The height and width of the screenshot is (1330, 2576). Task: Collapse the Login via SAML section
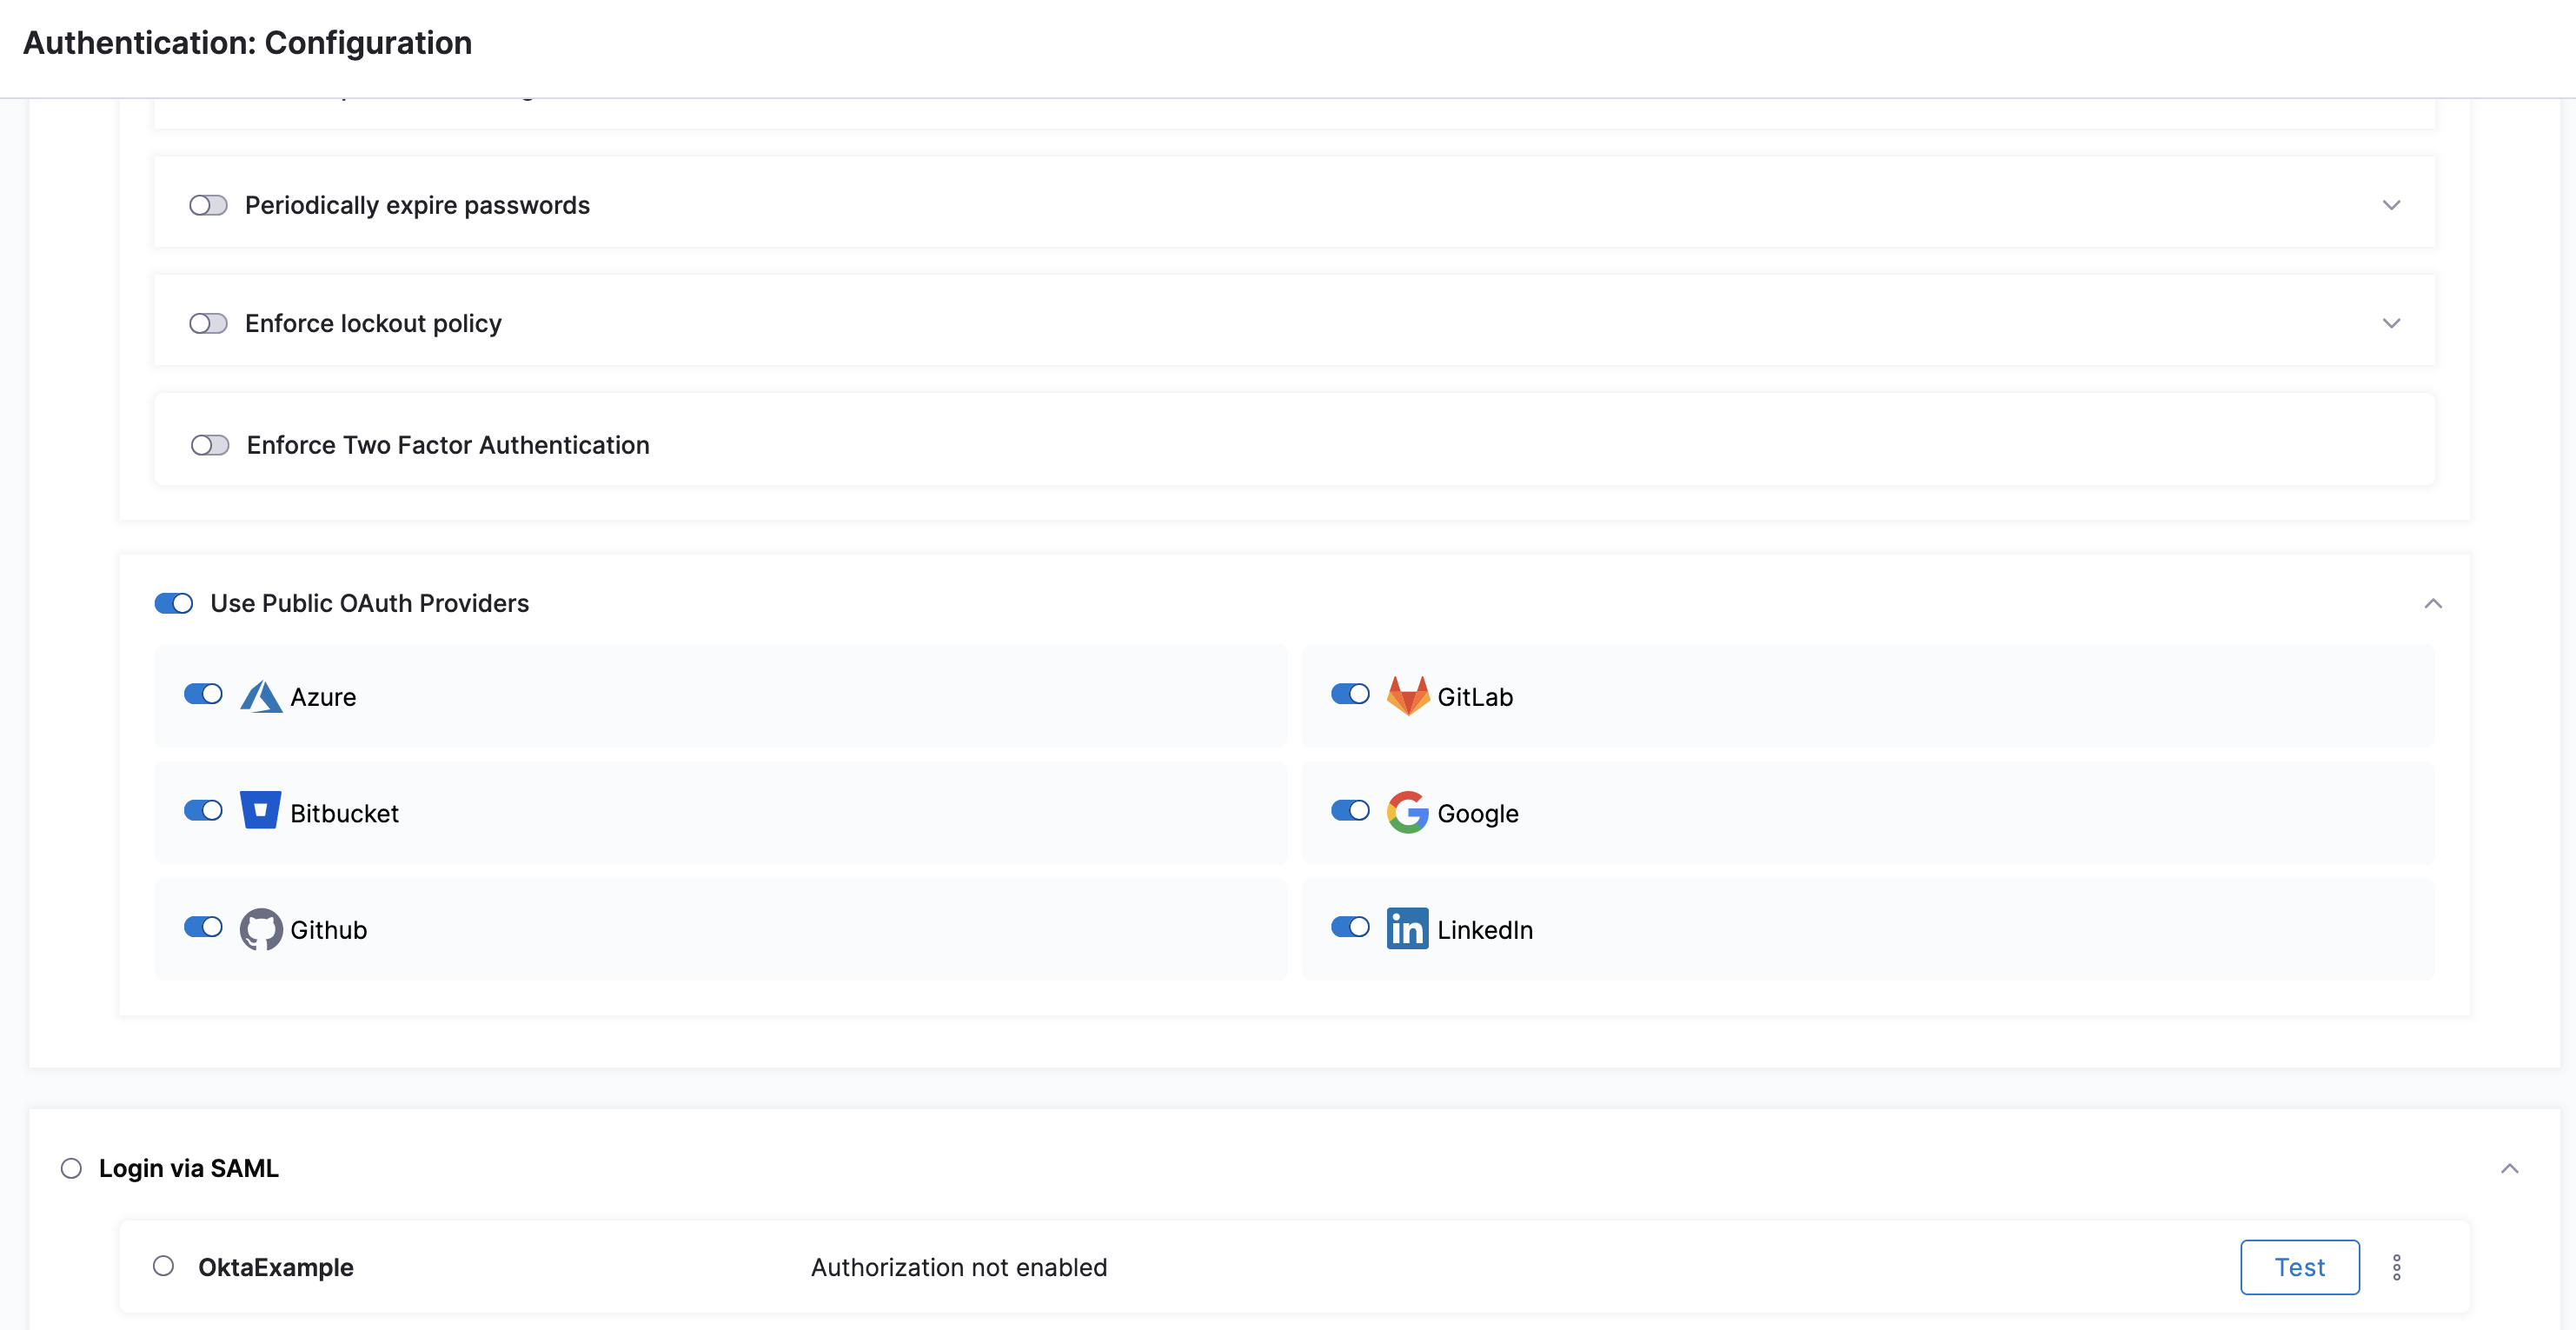click(2509, 1168)
